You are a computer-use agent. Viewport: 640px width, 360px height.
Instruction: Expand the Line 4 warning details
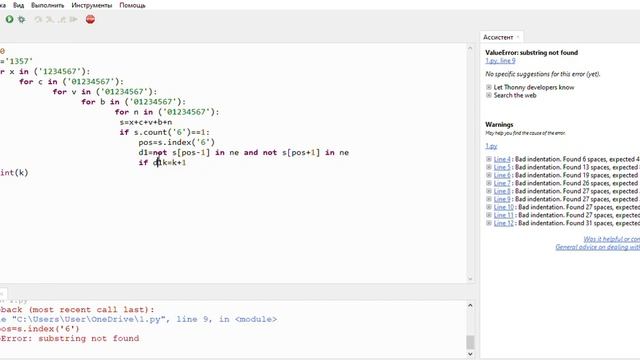(489, 159)
